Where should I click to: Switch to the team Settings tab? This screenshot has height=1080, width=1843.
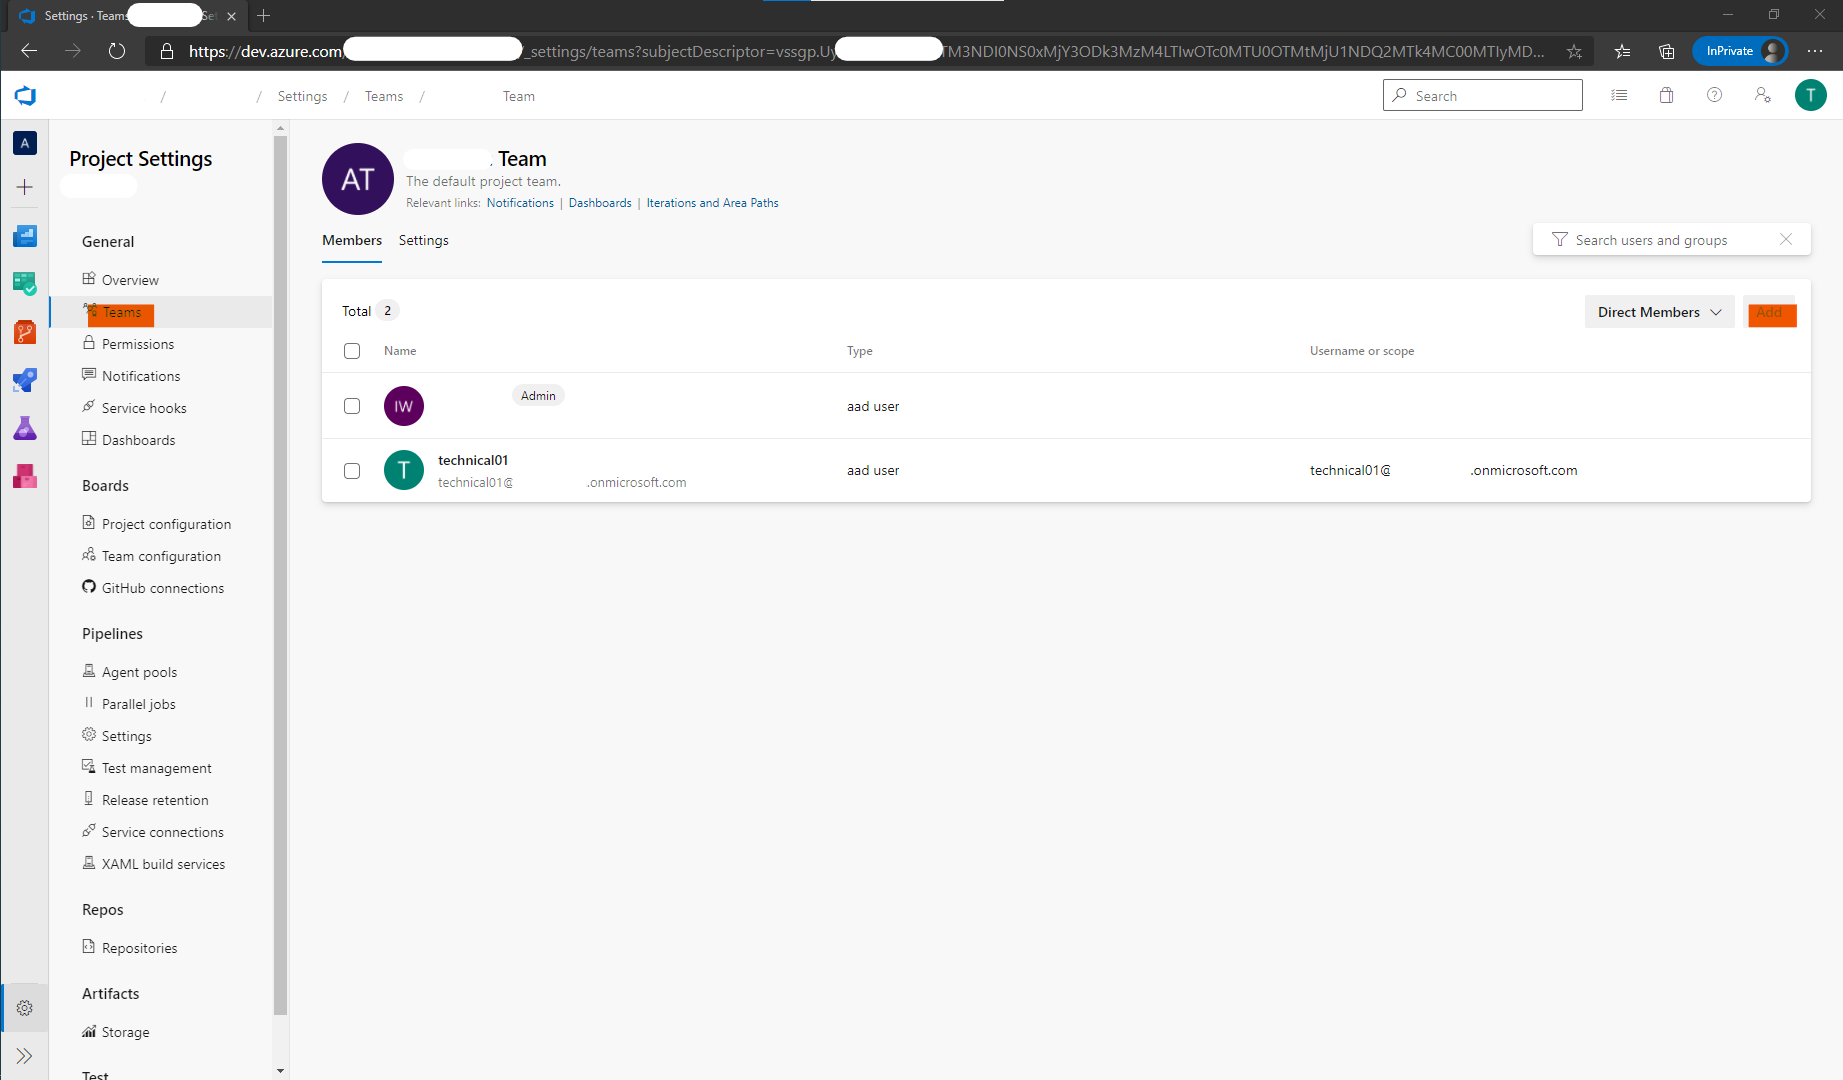424,241
